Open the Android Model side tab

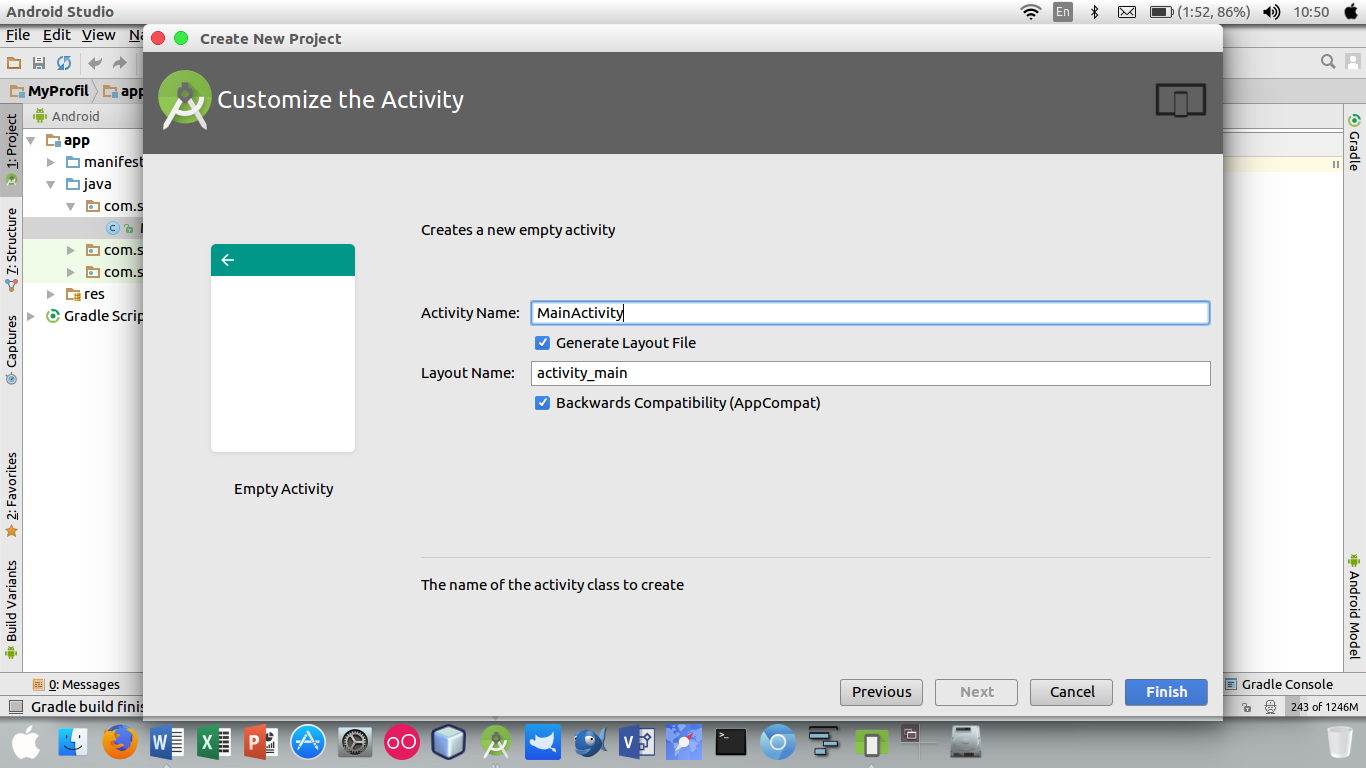coord(1354,605)
